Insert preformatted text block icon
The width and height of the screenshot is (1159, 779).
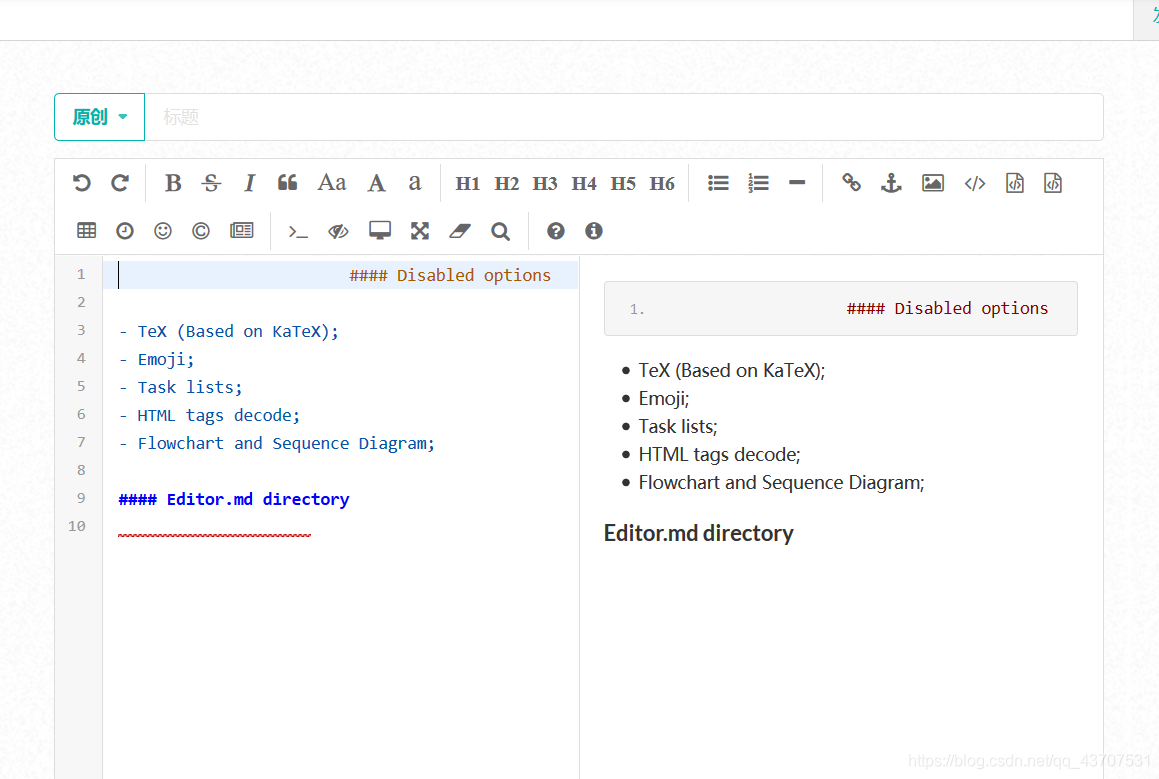1015,183
